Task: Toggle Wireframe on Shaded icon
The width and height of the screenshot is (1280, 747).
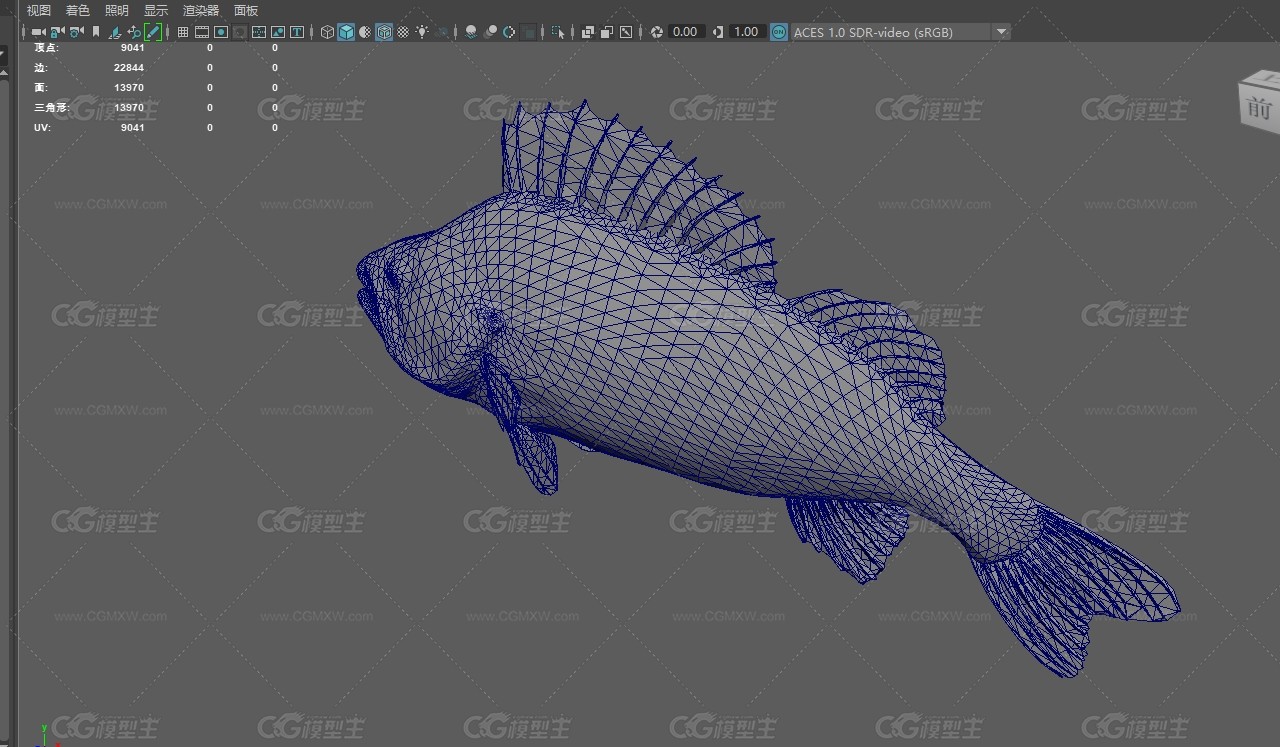Action: pyautogui.click(x=384, y=32)
